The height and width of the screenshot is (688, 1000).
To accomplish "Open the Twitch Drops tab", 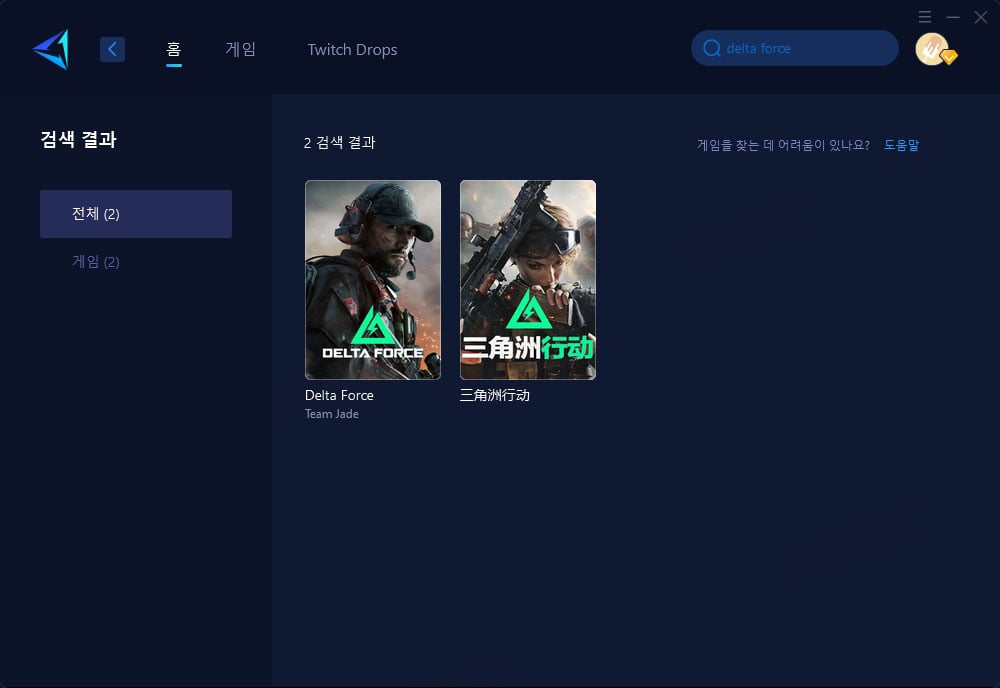I will [x=352, y=49].
